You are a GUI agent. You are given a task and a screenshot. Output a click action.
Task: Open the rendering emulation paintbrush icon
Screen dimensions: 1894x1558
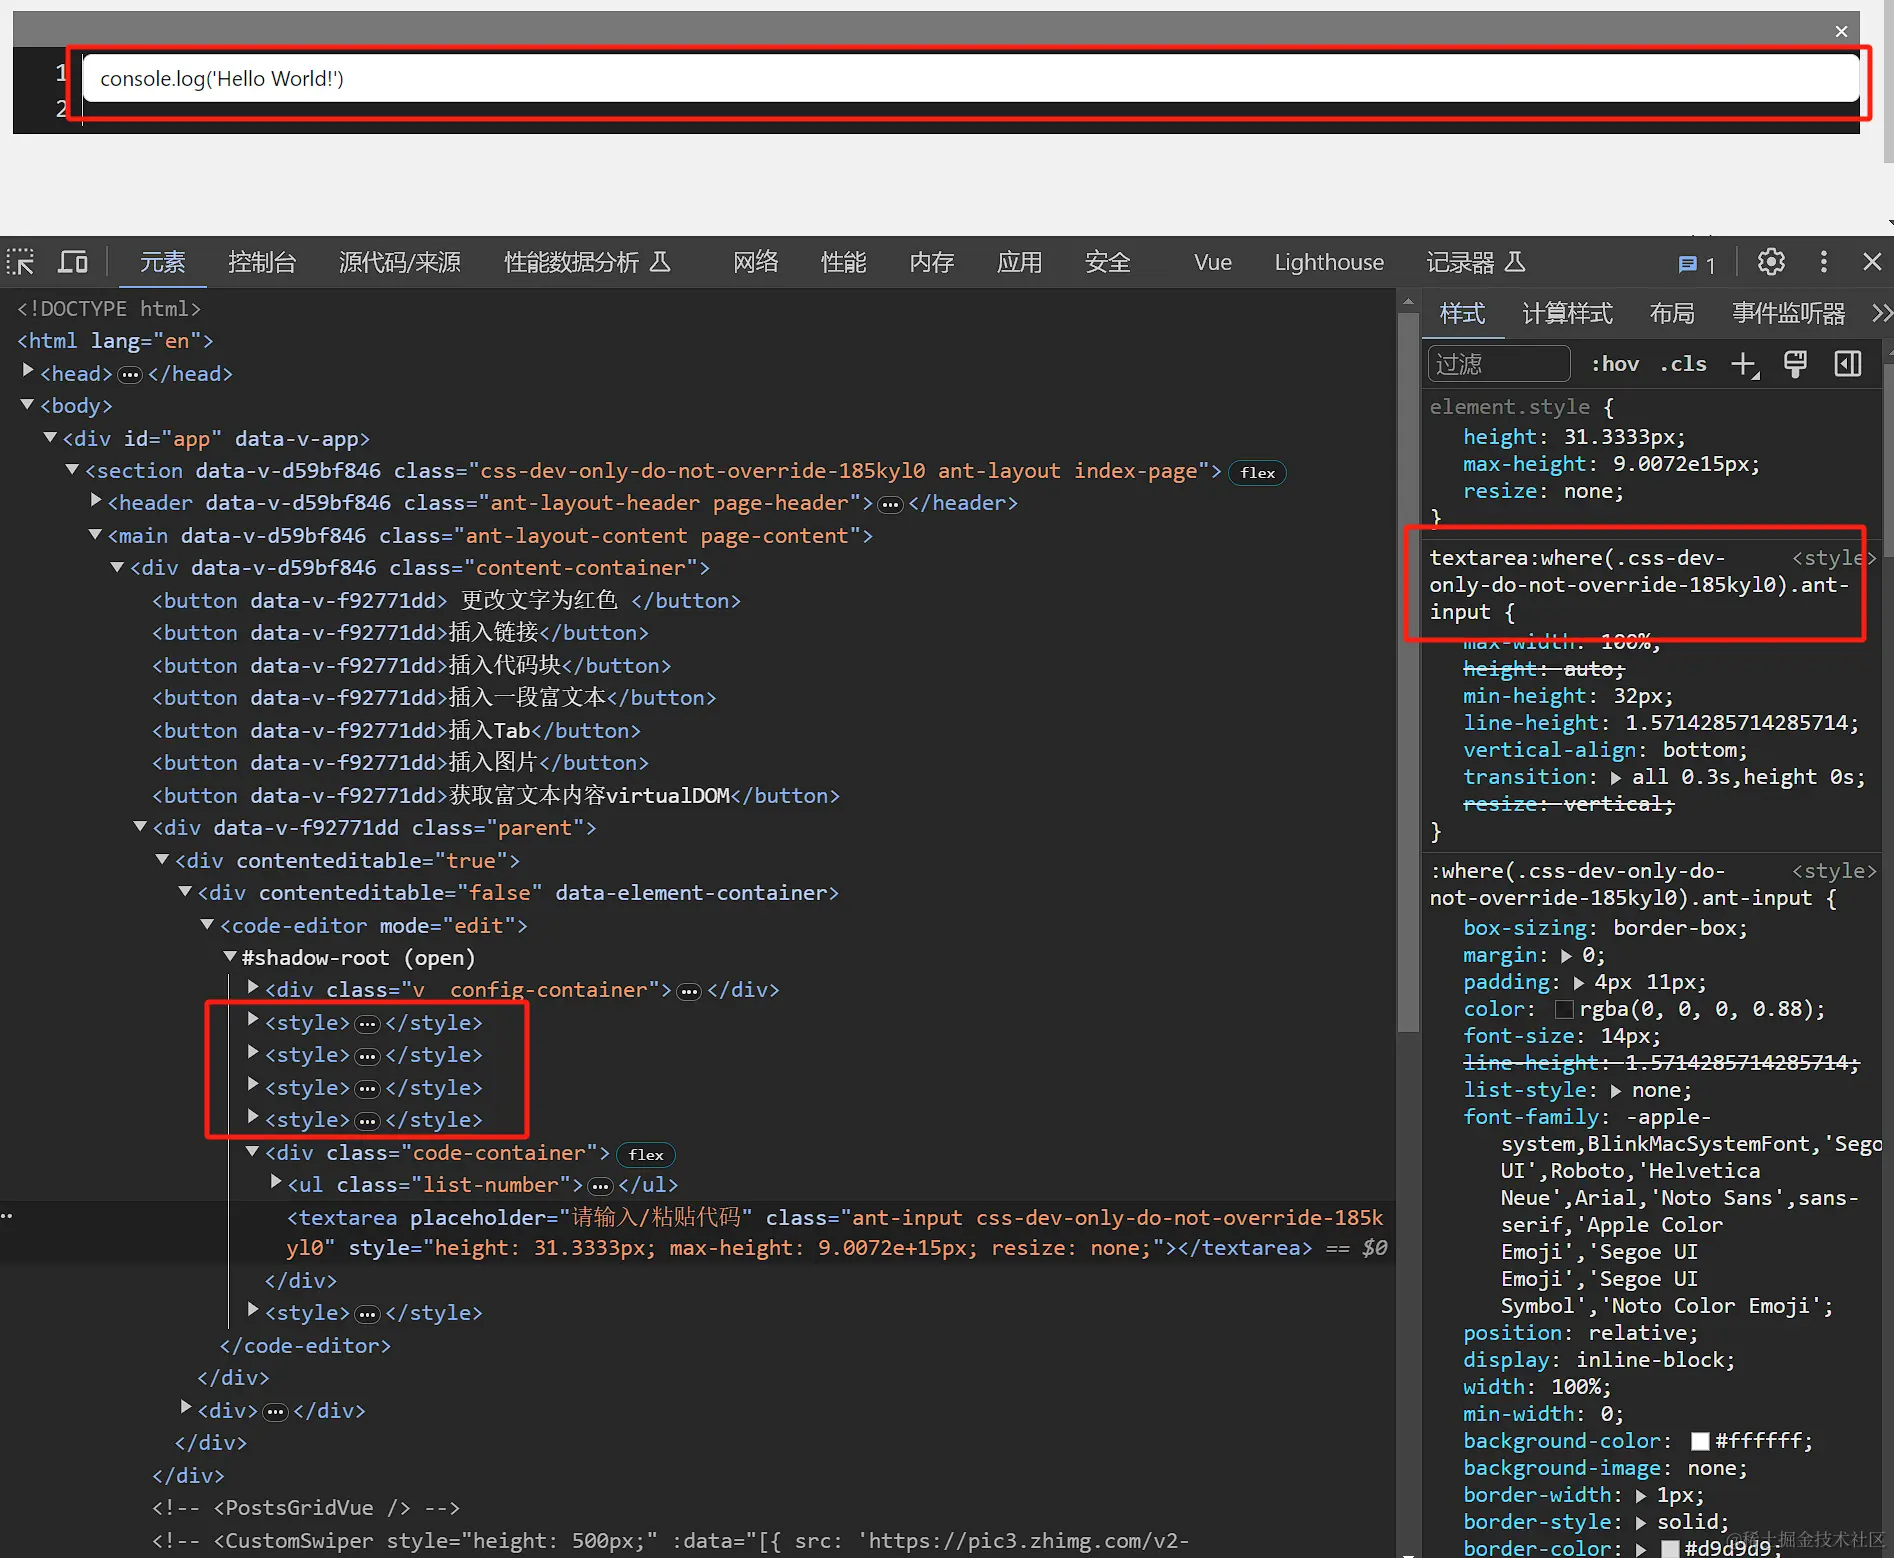point(1796,364)
